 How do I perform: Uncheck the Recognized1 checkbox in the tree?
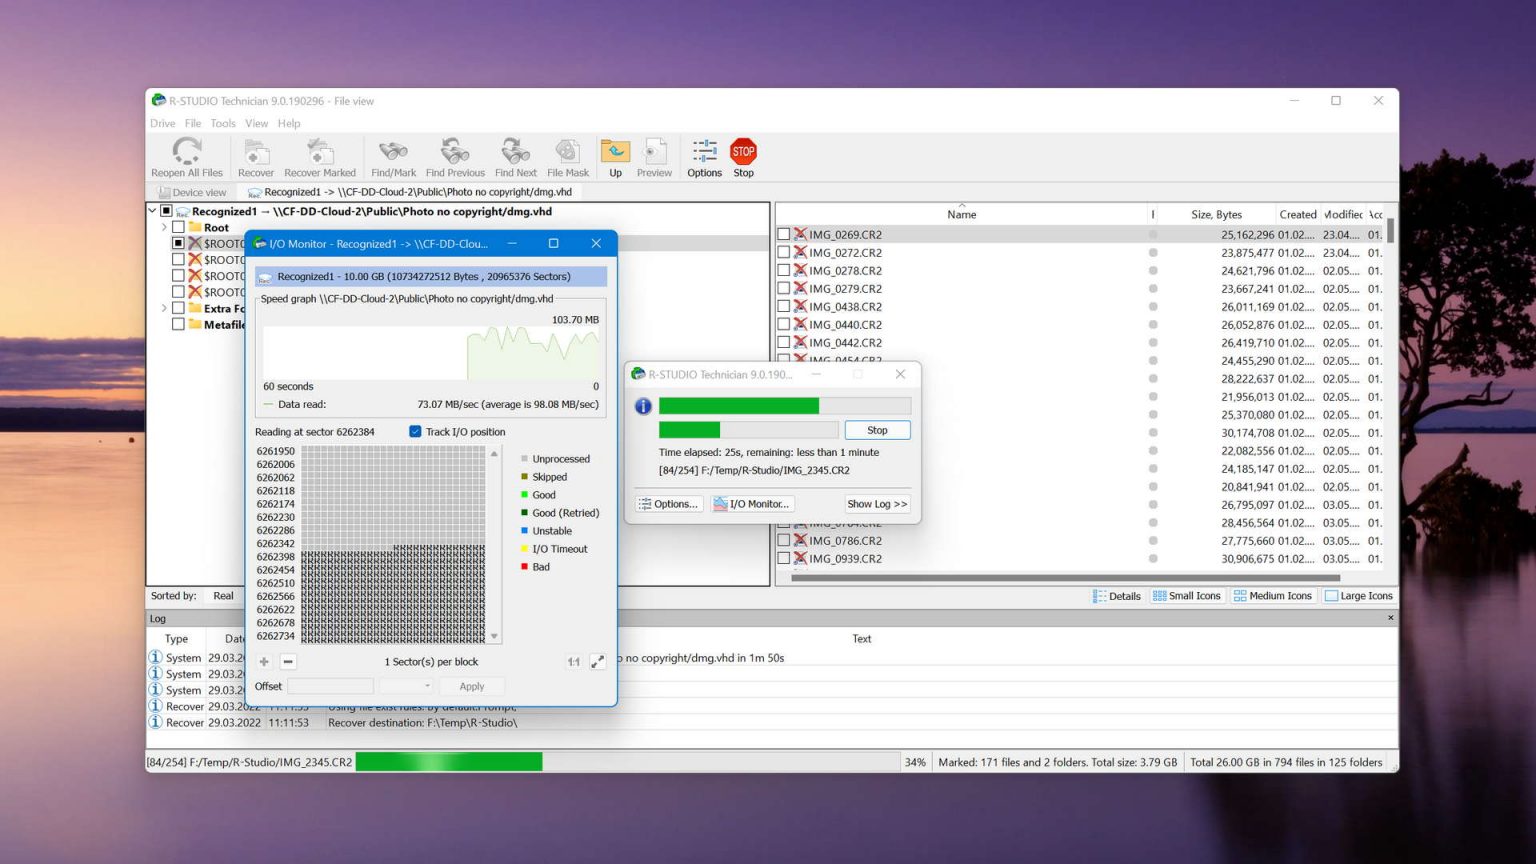click(164, 211)
